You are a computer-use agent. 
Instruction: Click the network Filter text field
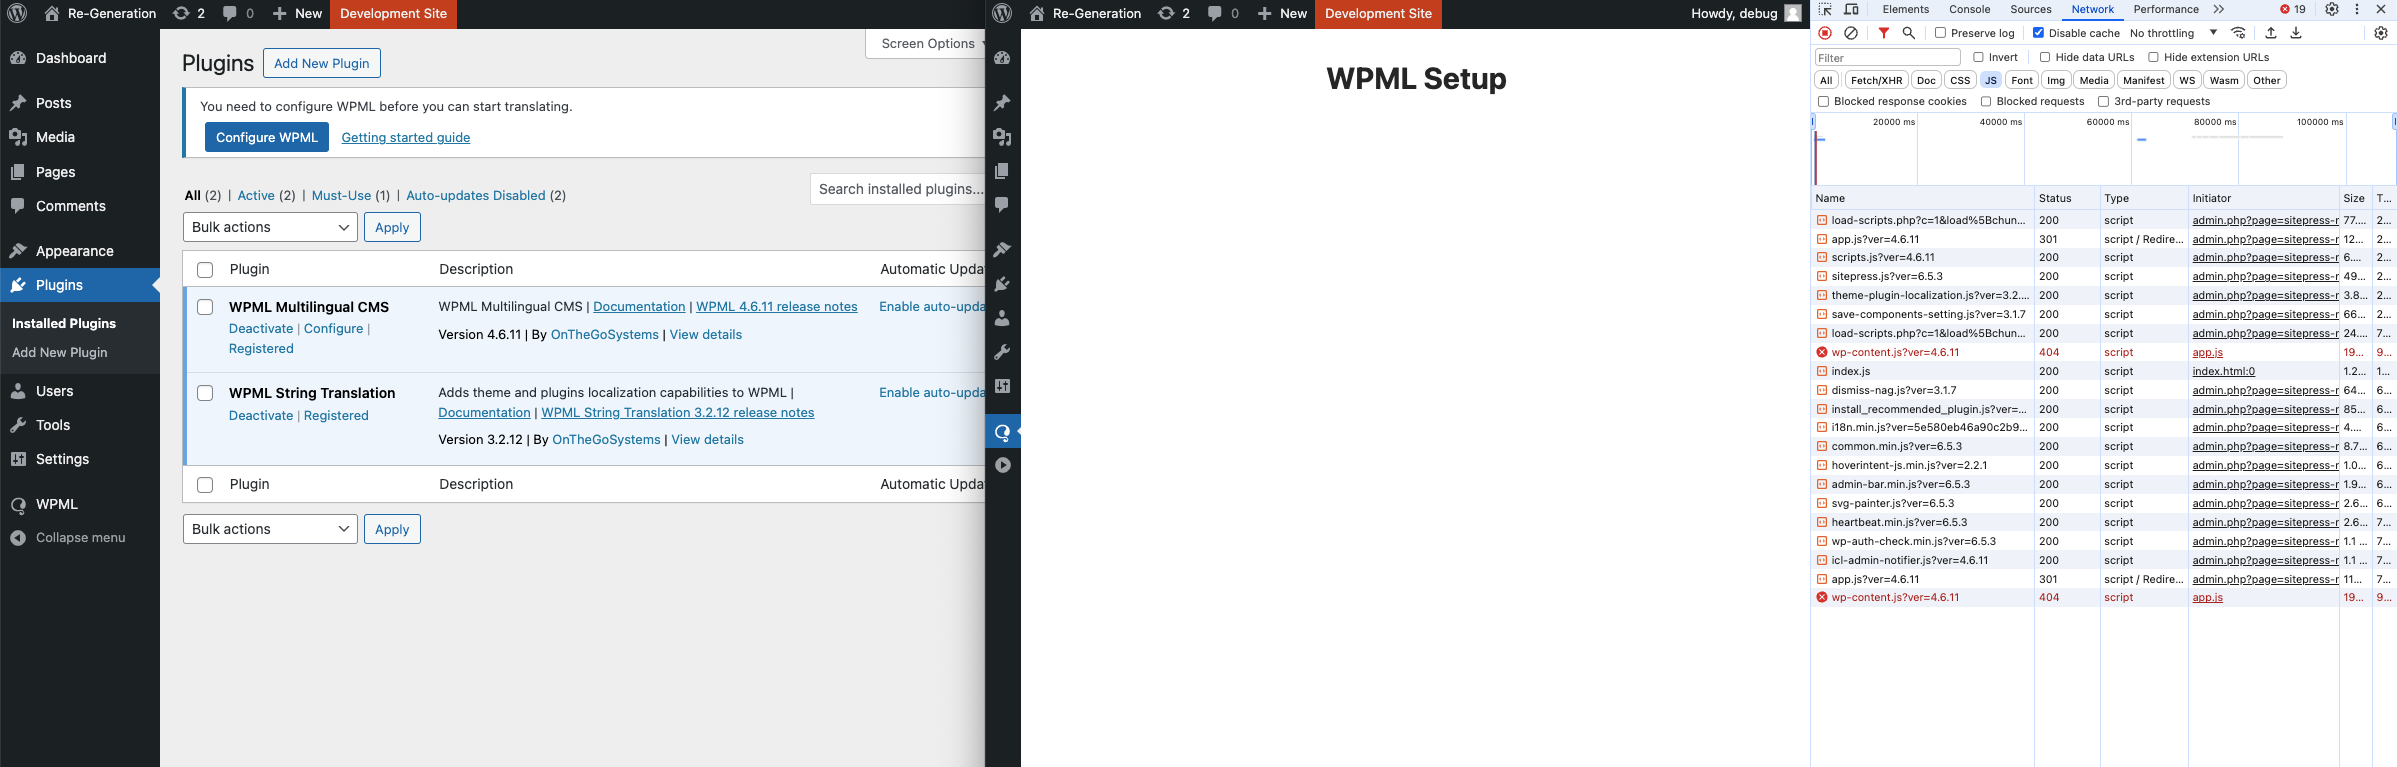click(1888, 57)
